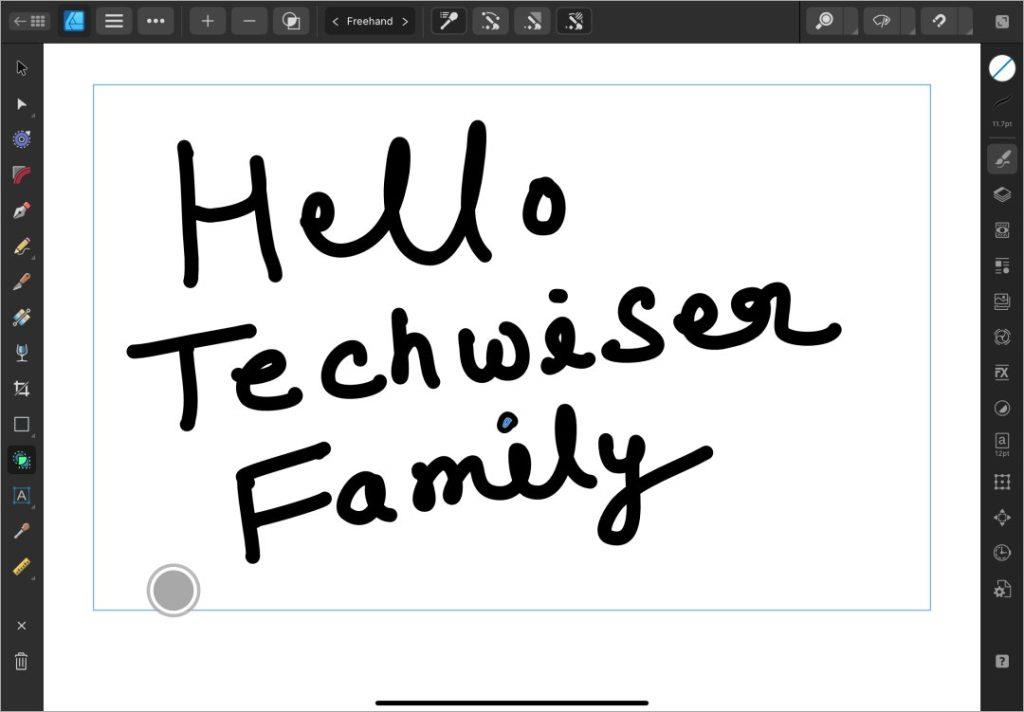
Task: Select the Fill/Gradient tool icon
Action: coord(22,317)
